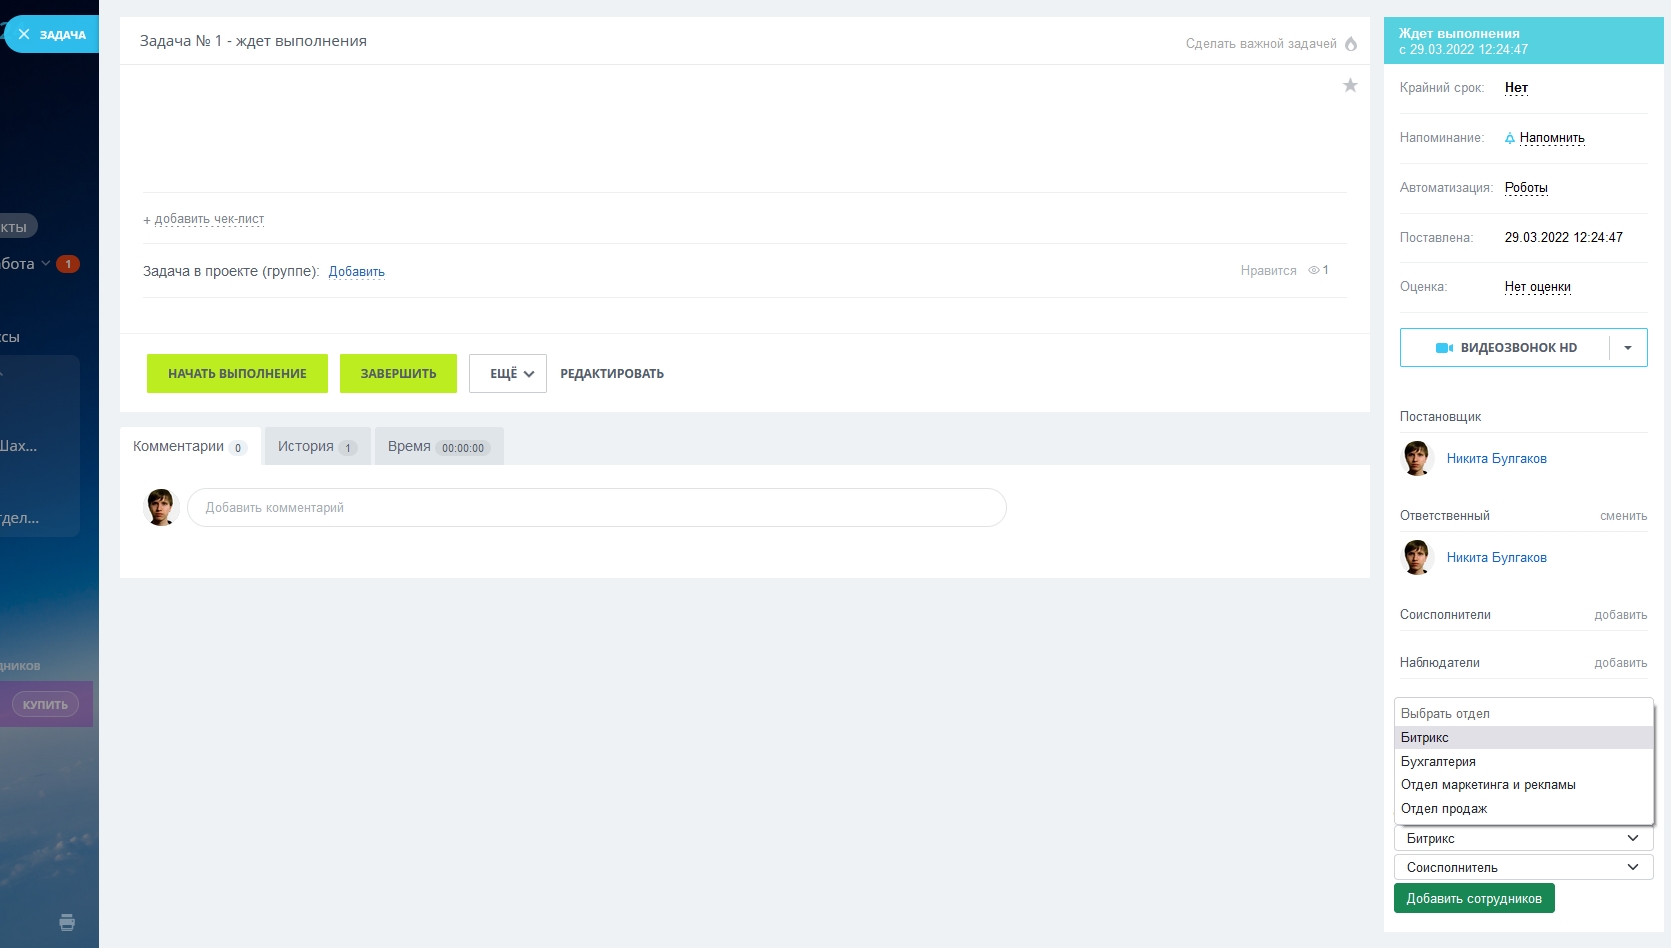Click the flame icon to mark task important
This screenshot has width=1671, height=948.
coord(1351,44)
